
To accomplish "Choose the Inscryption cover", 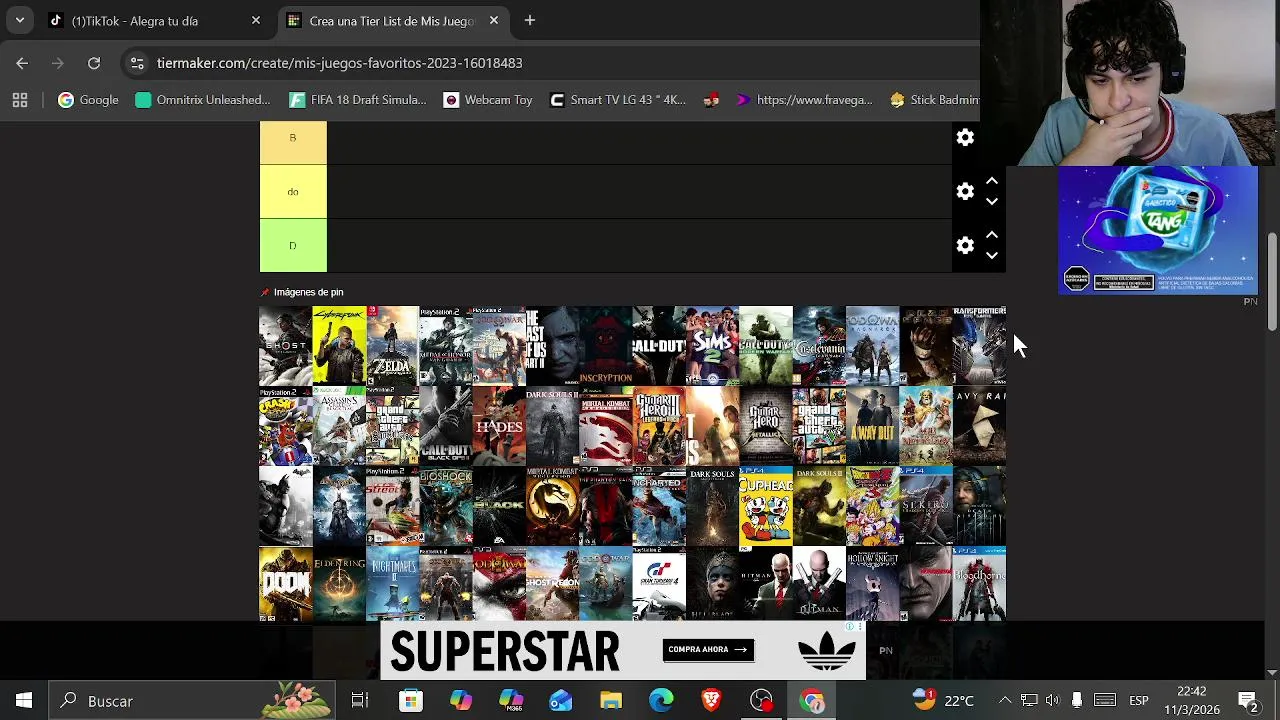I will 606,346.
